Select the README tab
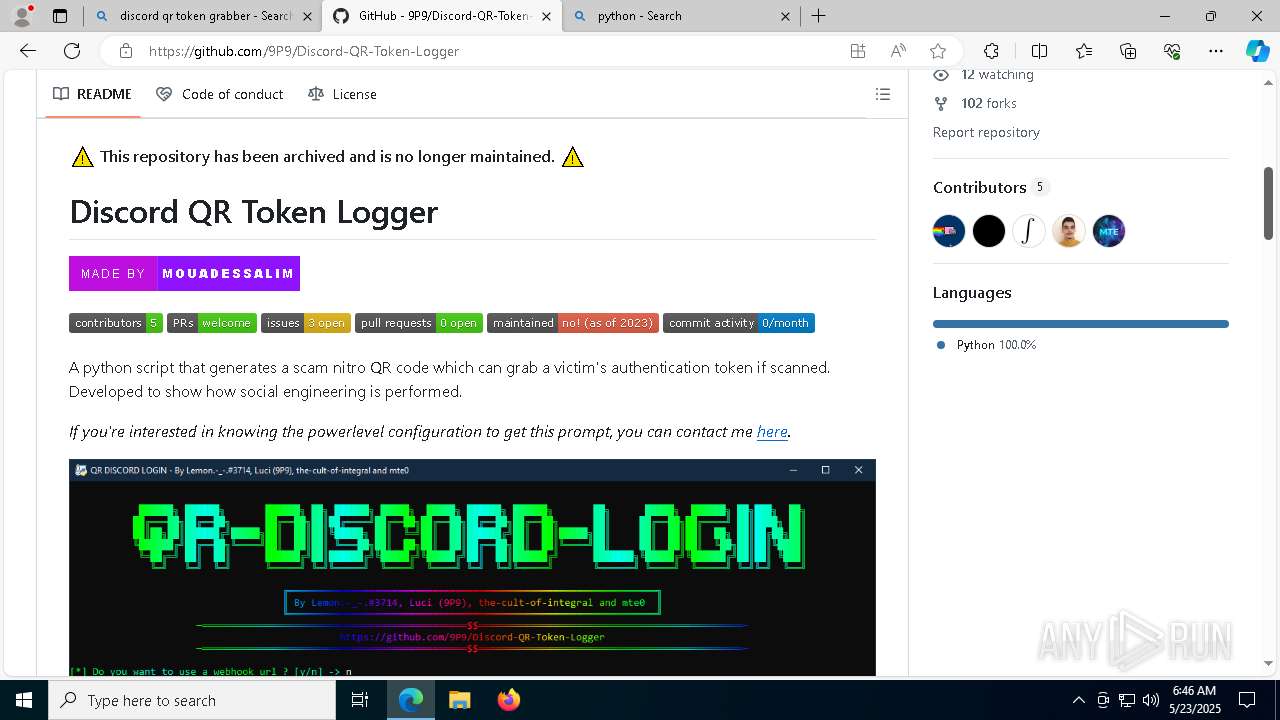1280x720 pixels. pyautogui.click(x=92, y=94)
